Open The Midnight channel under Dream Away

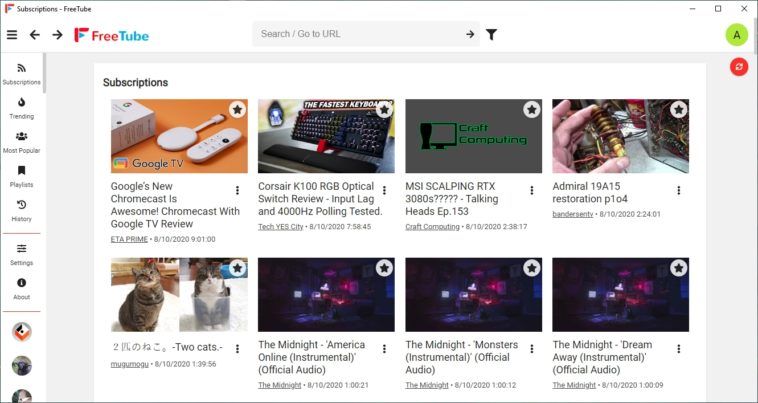coord(574,385)
